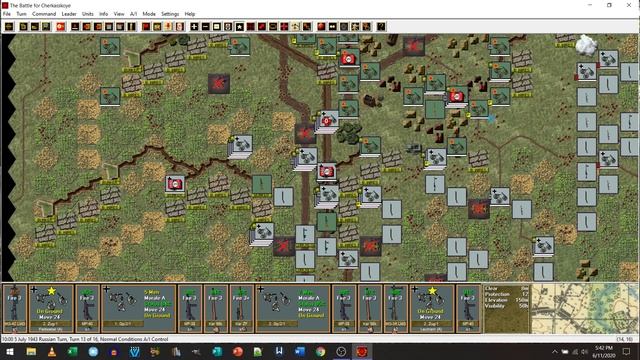Open VLC media player from the taskbar
This screenshot has width=640, height=360.
(x=52, y=351)
